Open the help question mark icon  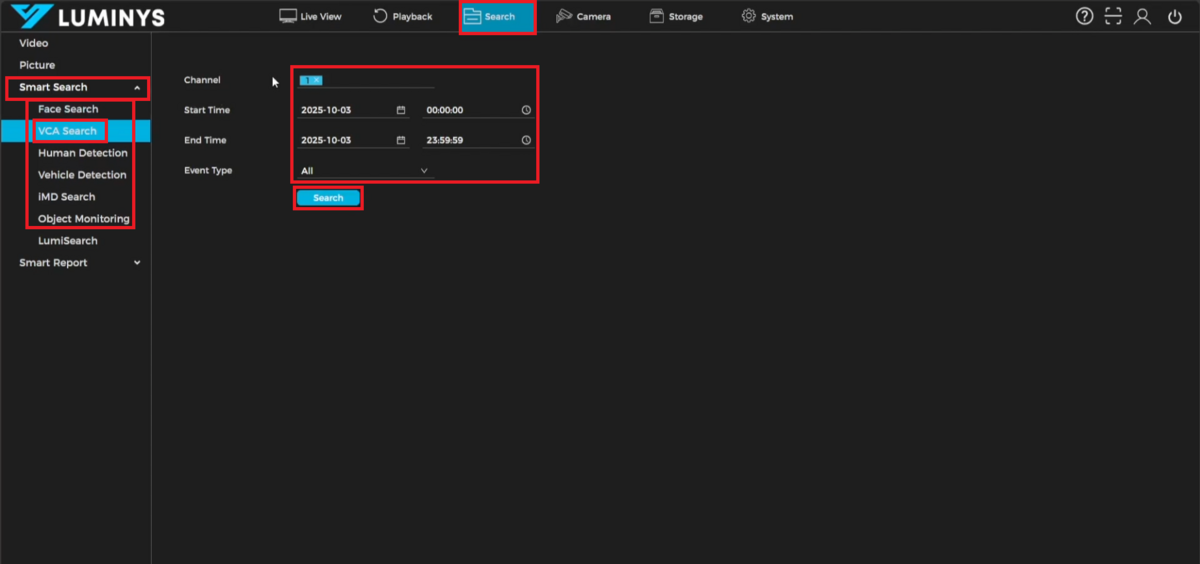(1084, 16)
